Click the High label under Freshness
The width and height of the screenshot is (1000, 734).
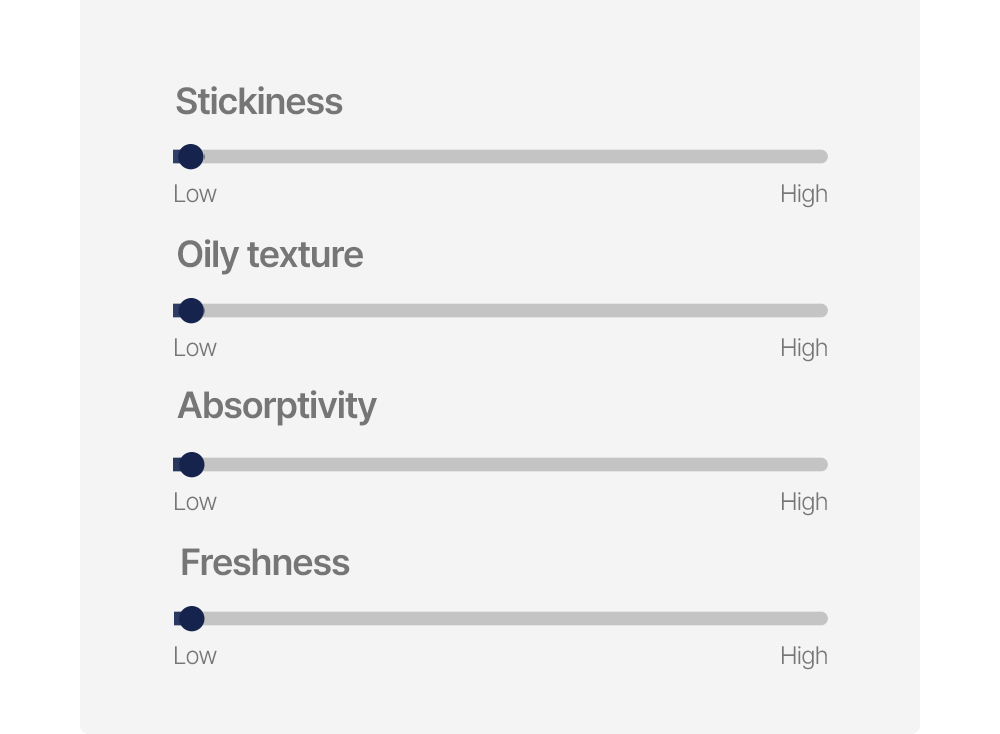[x=803, y=656]
